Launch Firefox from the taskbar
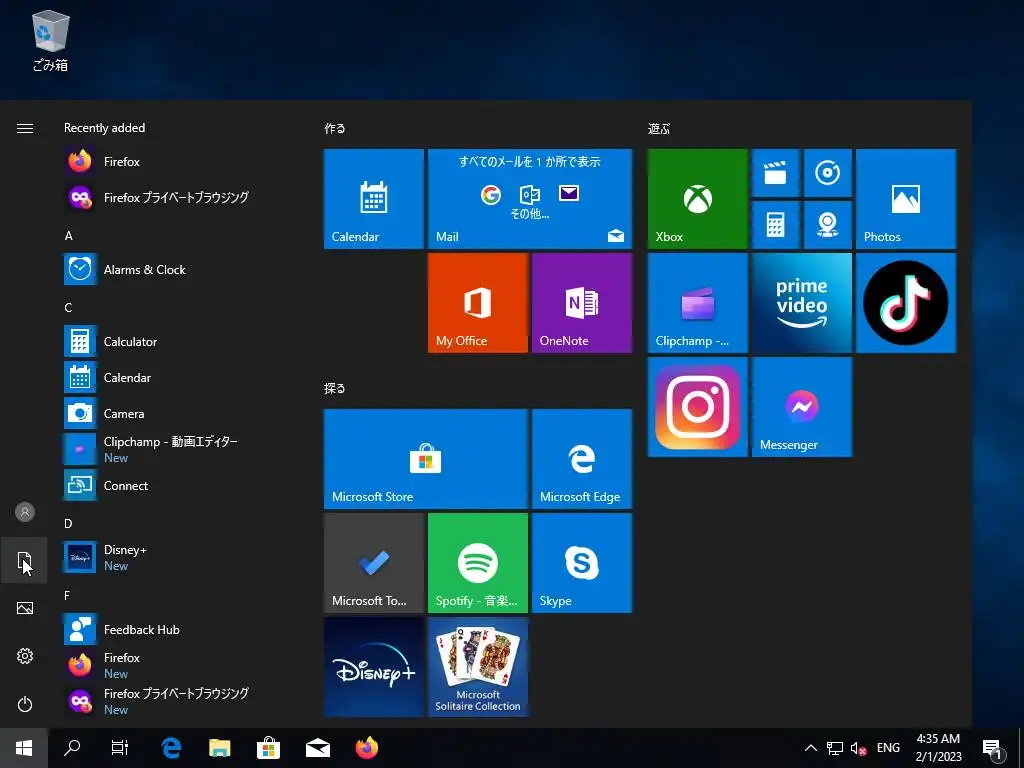The height and width of the screenshot is (768, 1024). coord(367,748)
